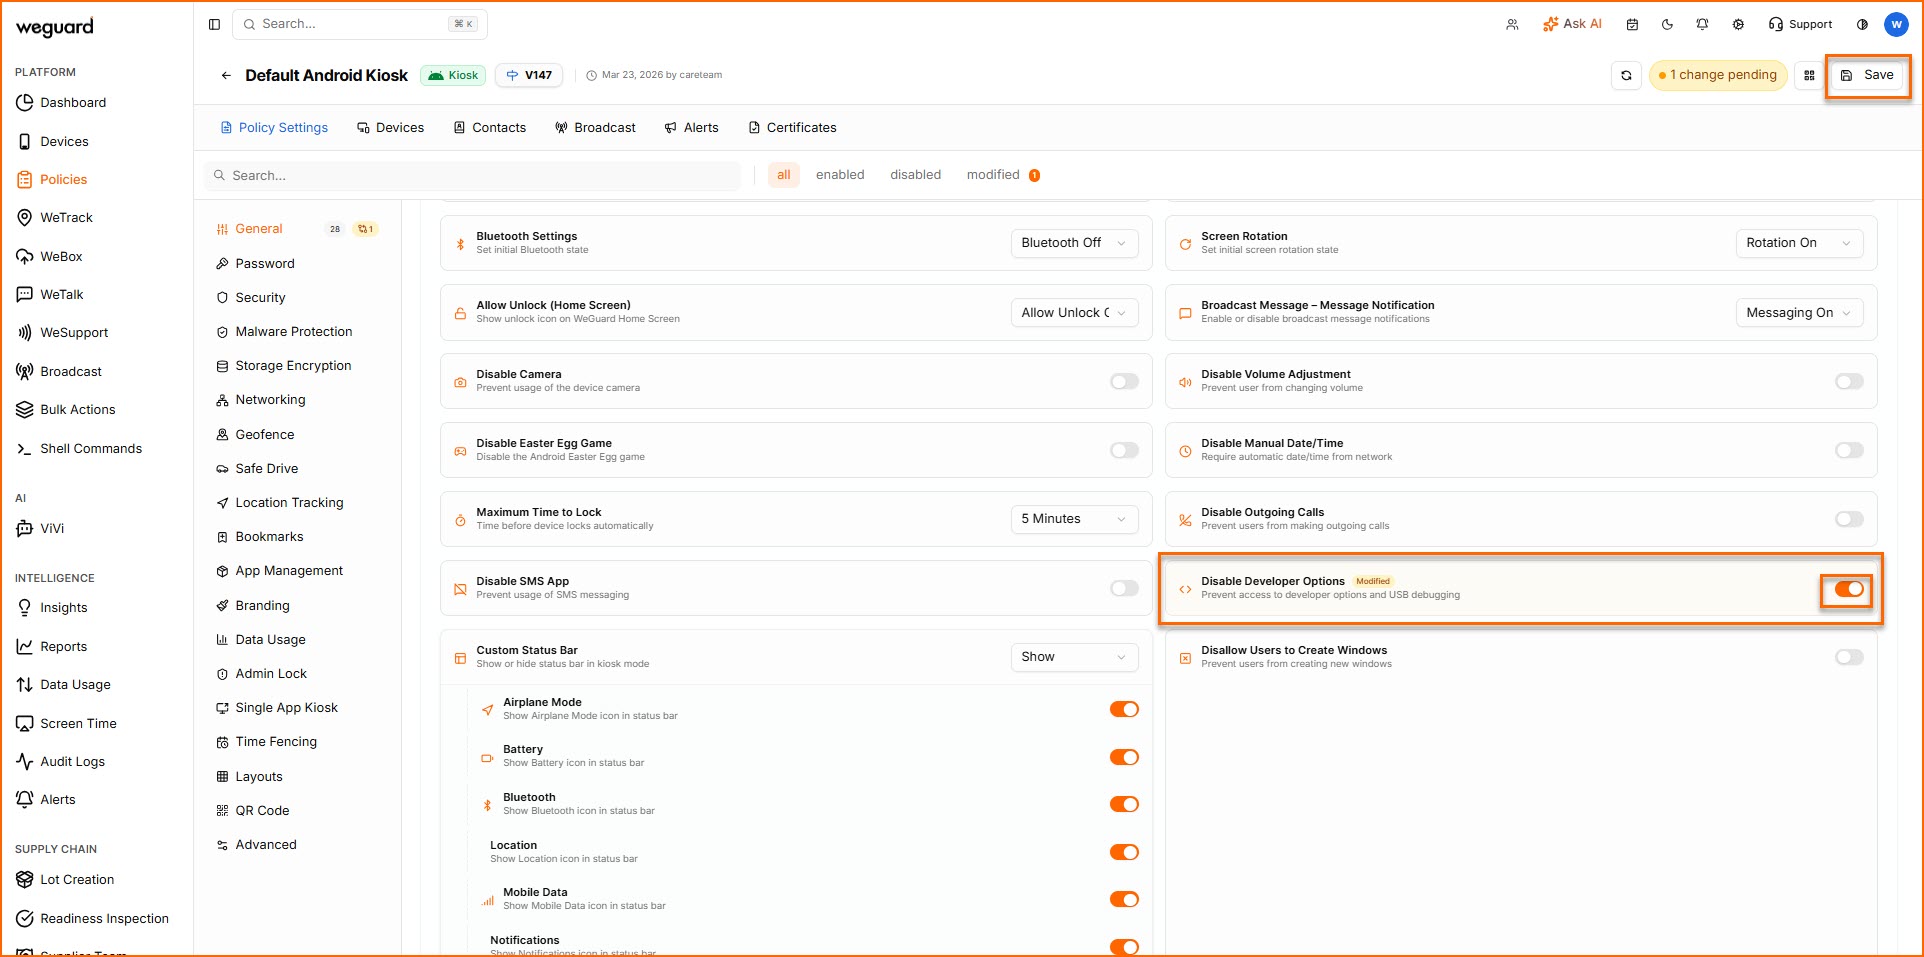Open the Bluetooth Settings dropdown
The height and width of the screenshot is (957, 1924).
pyautogui.click(x=1074, y=243)
